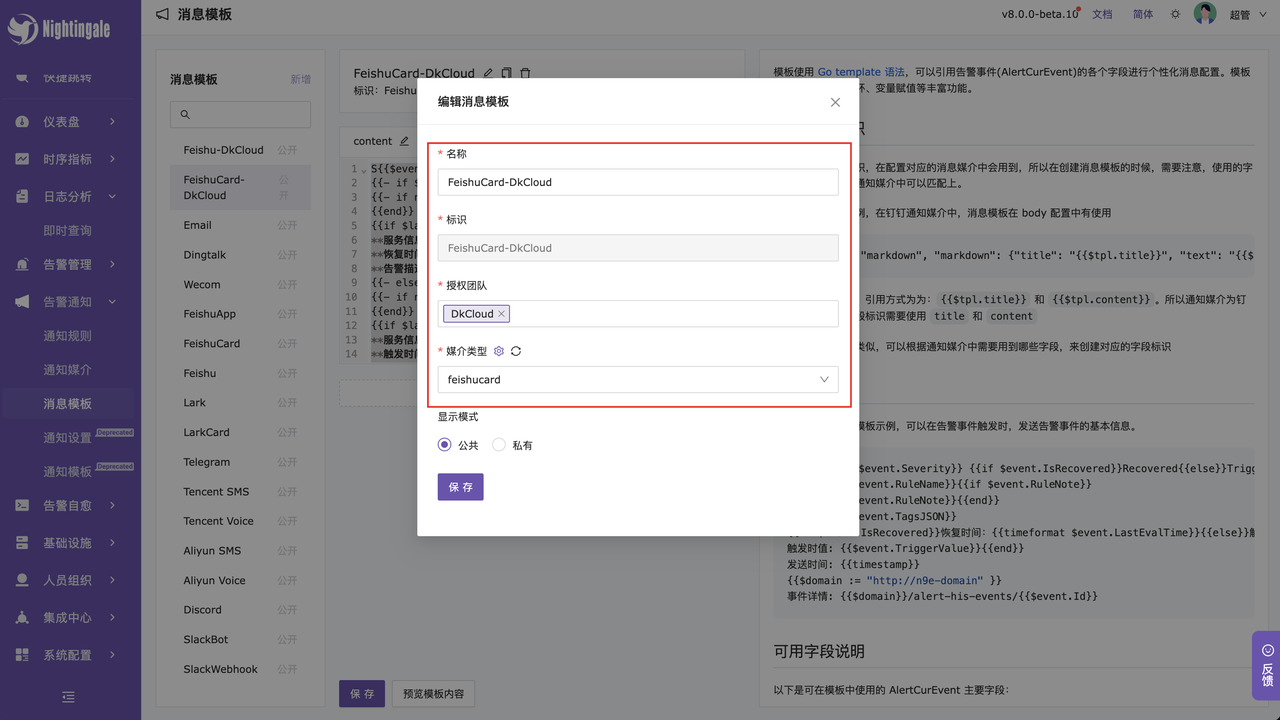Image resolution: width=1280 pixels, height=720 pixels.
Task: Select the 公共 display mode
Action: point(445,445)
